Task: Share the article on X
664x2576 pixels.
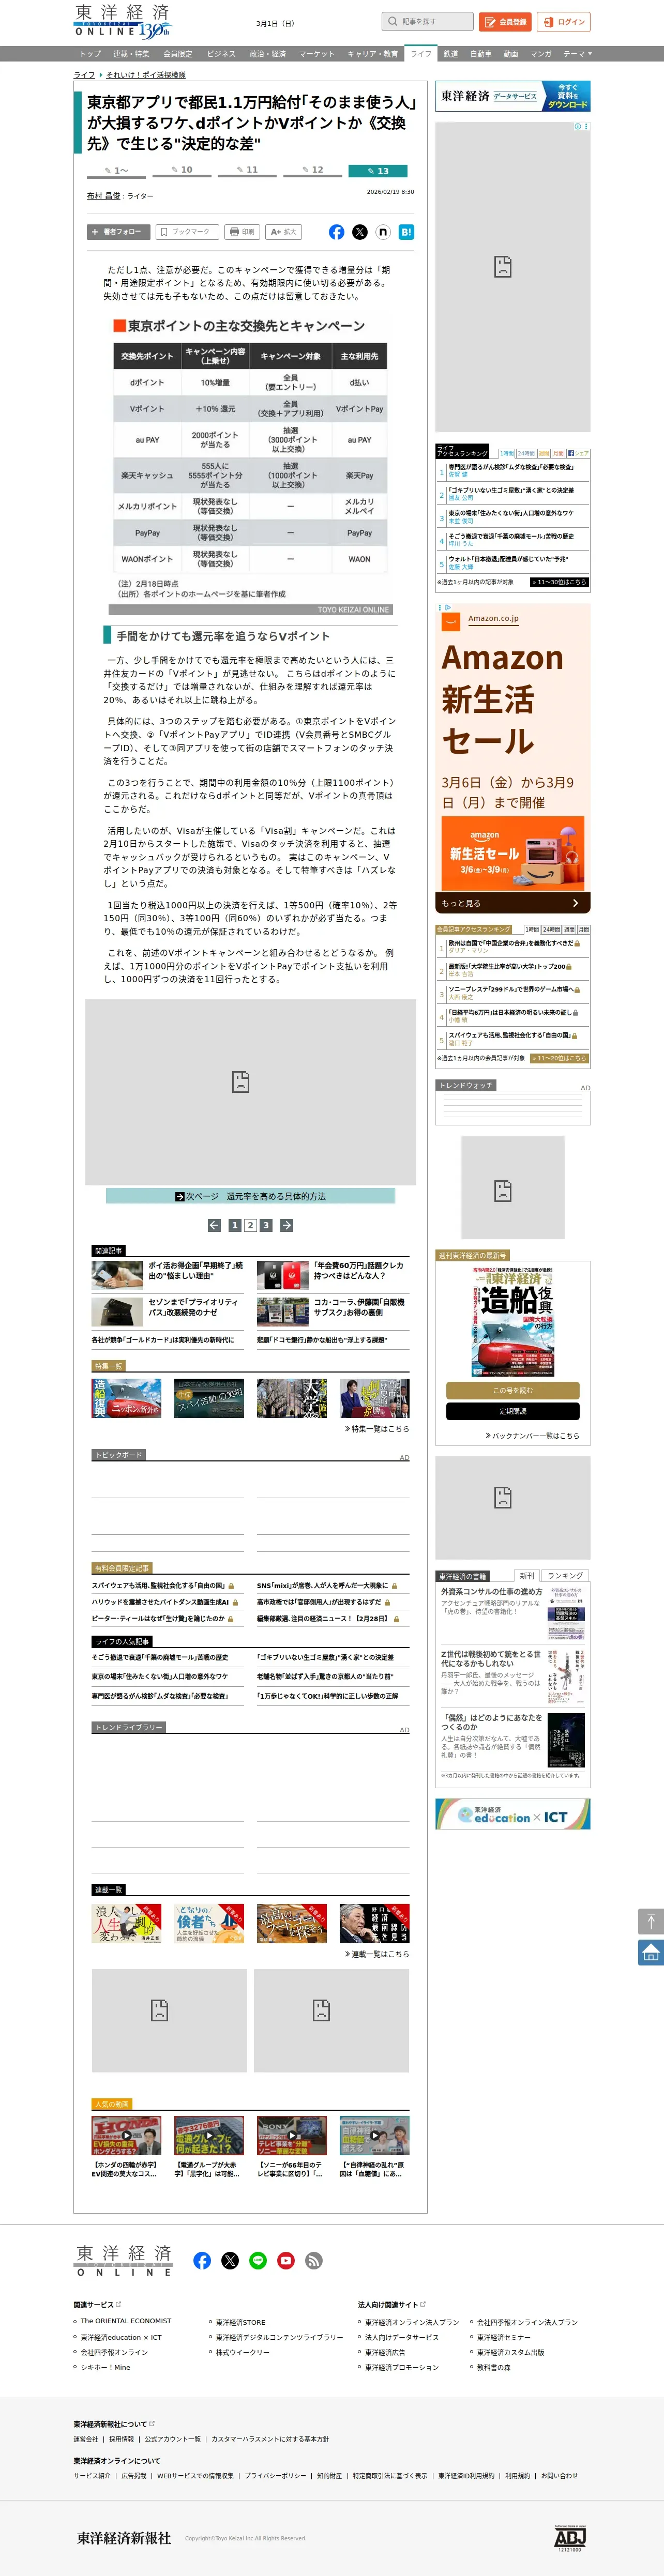Action: [x=360, y=232]
